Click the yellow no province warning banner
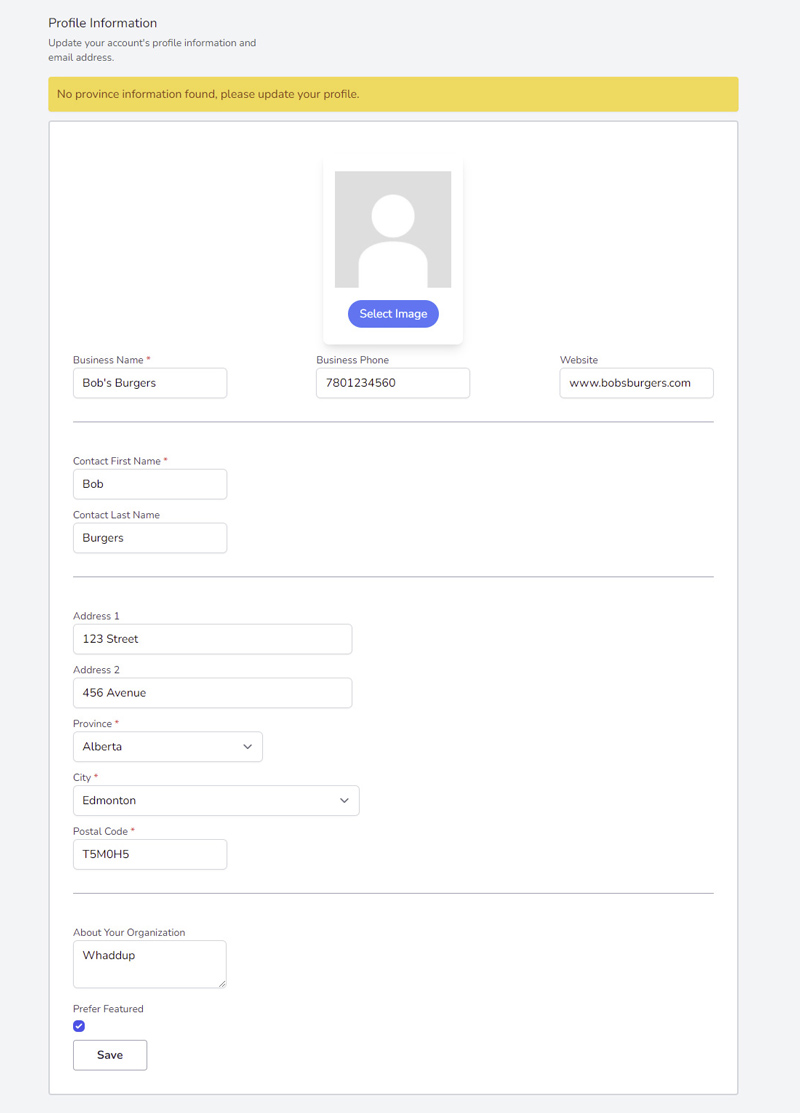Screen dimensions: 800x1113 393,94
